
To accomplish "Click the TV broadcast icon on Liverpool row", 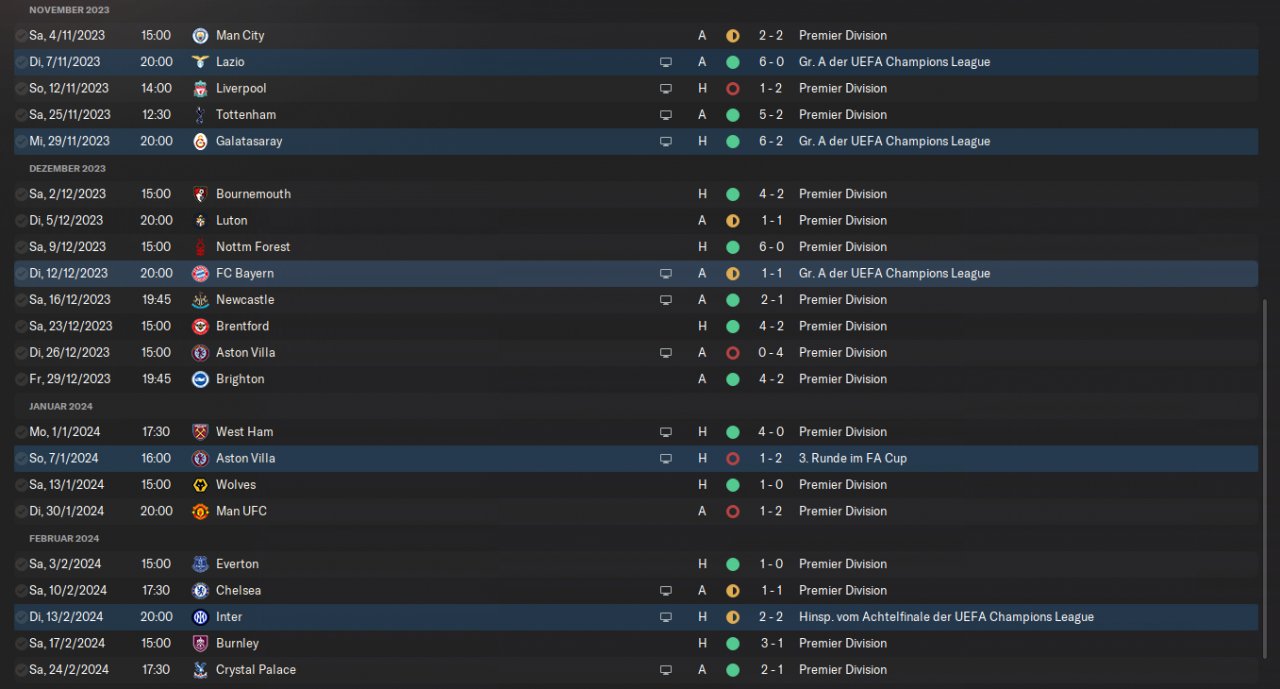I will click(666, 88).
